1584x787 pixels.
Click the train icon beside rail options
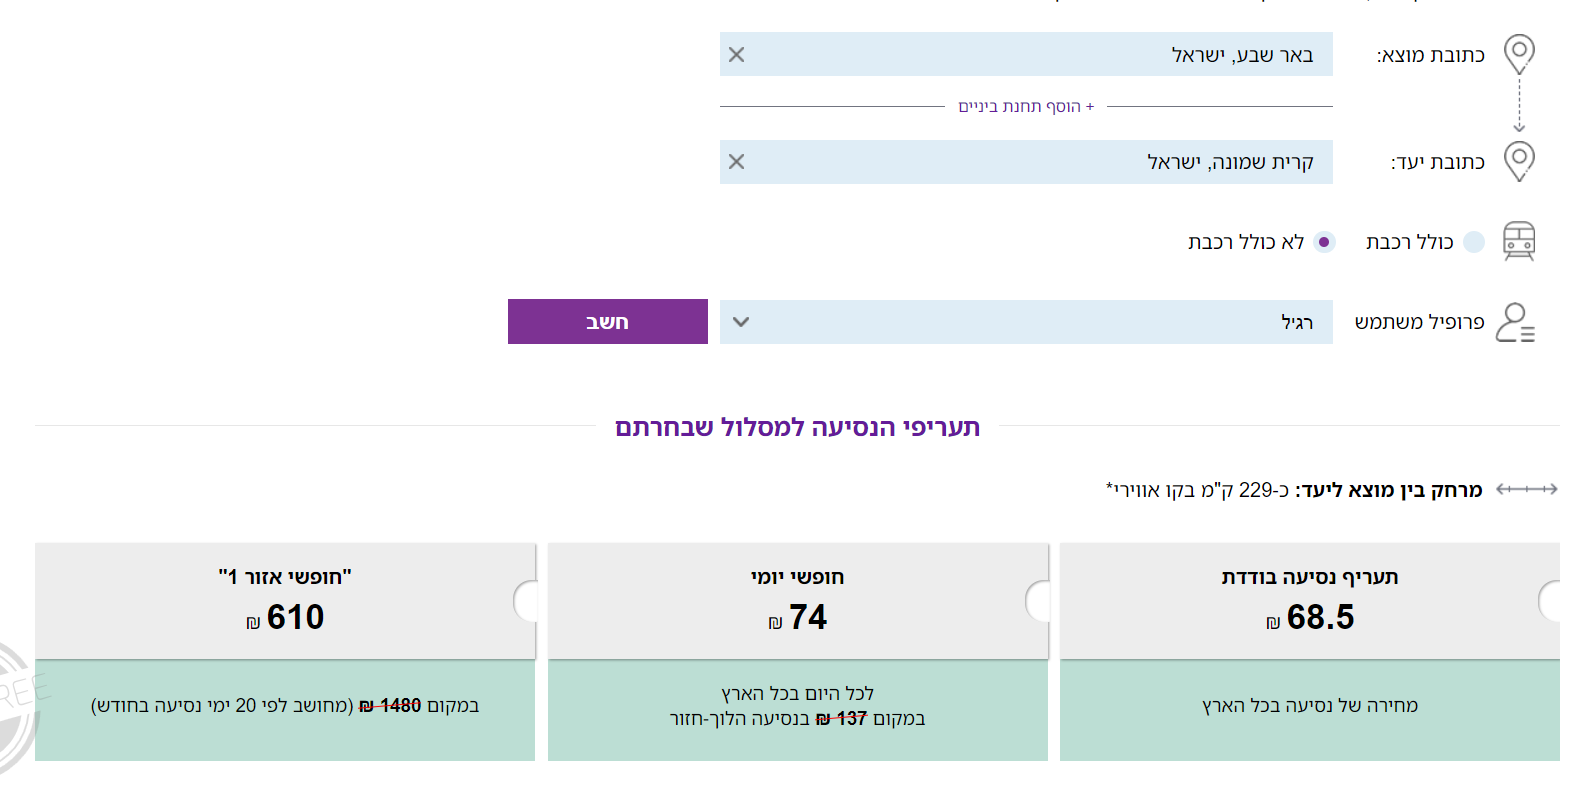tap(1519, 241)
